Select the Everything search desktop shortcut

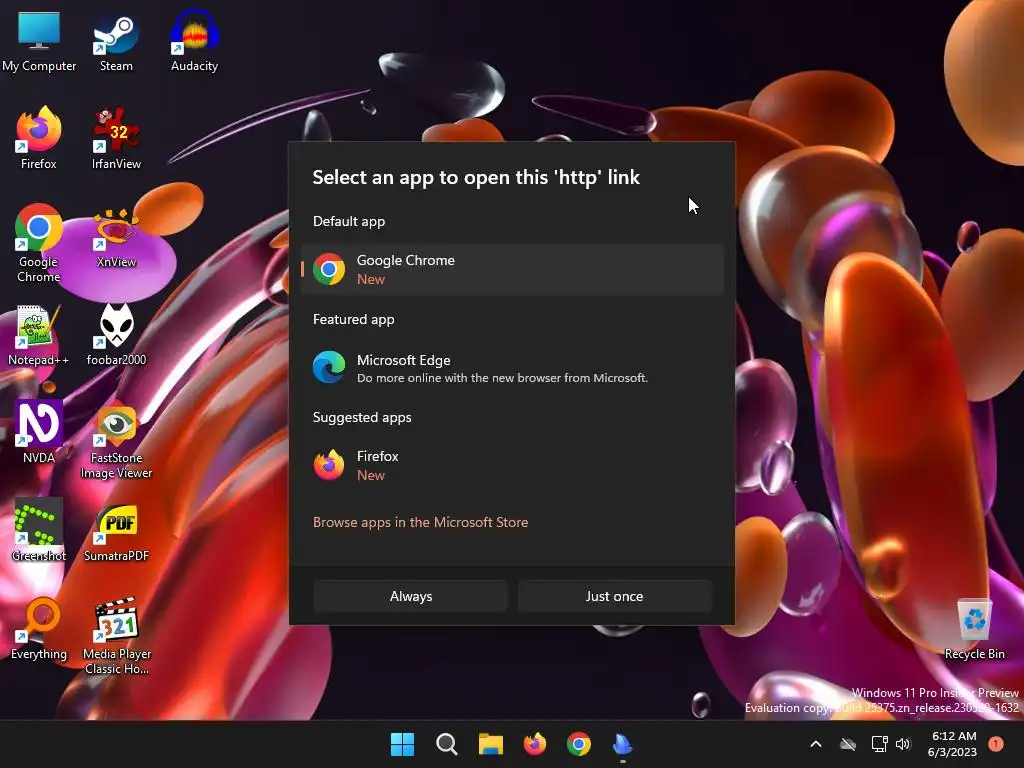point(39,629)
